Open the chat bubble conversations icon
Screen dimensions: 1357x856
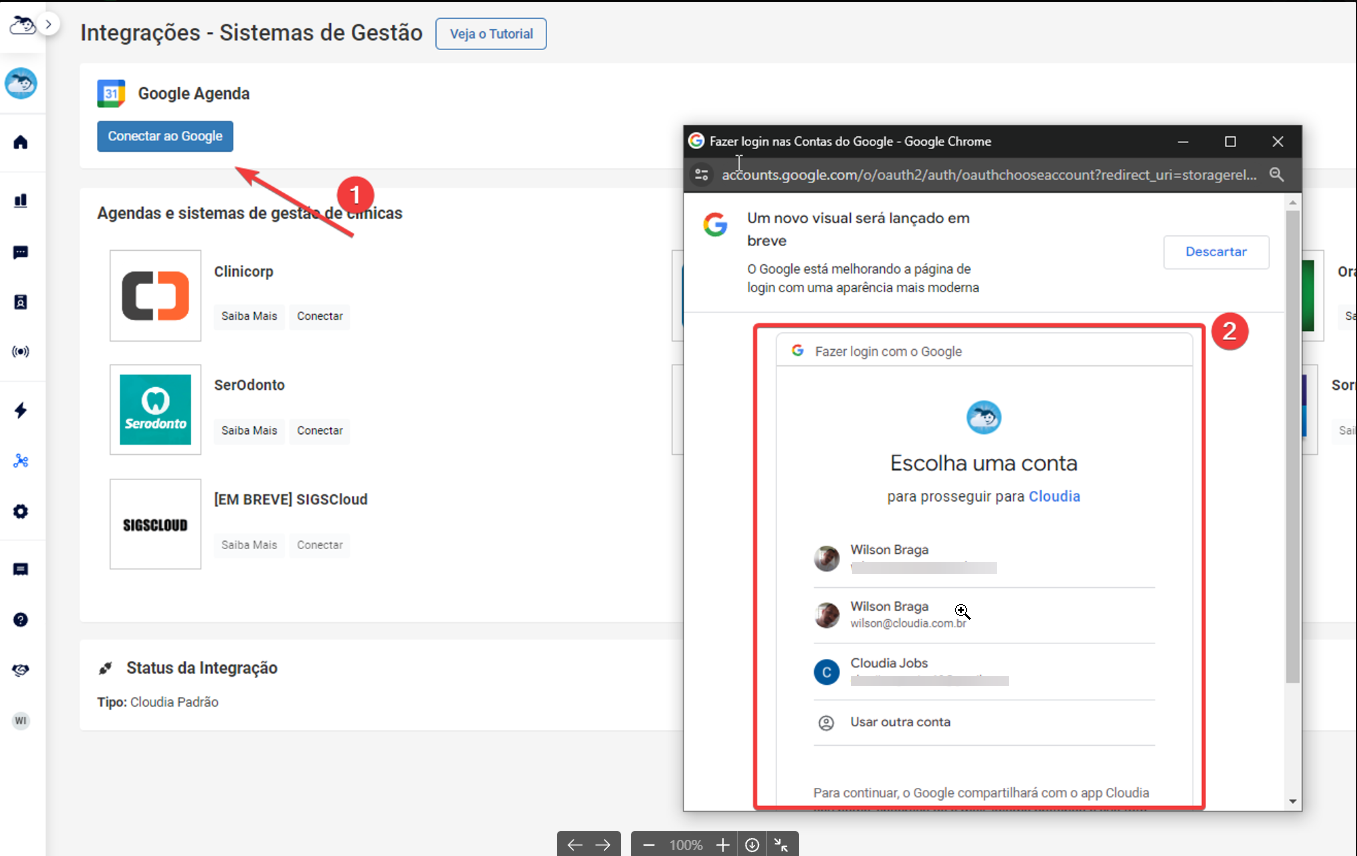(20, 252)
